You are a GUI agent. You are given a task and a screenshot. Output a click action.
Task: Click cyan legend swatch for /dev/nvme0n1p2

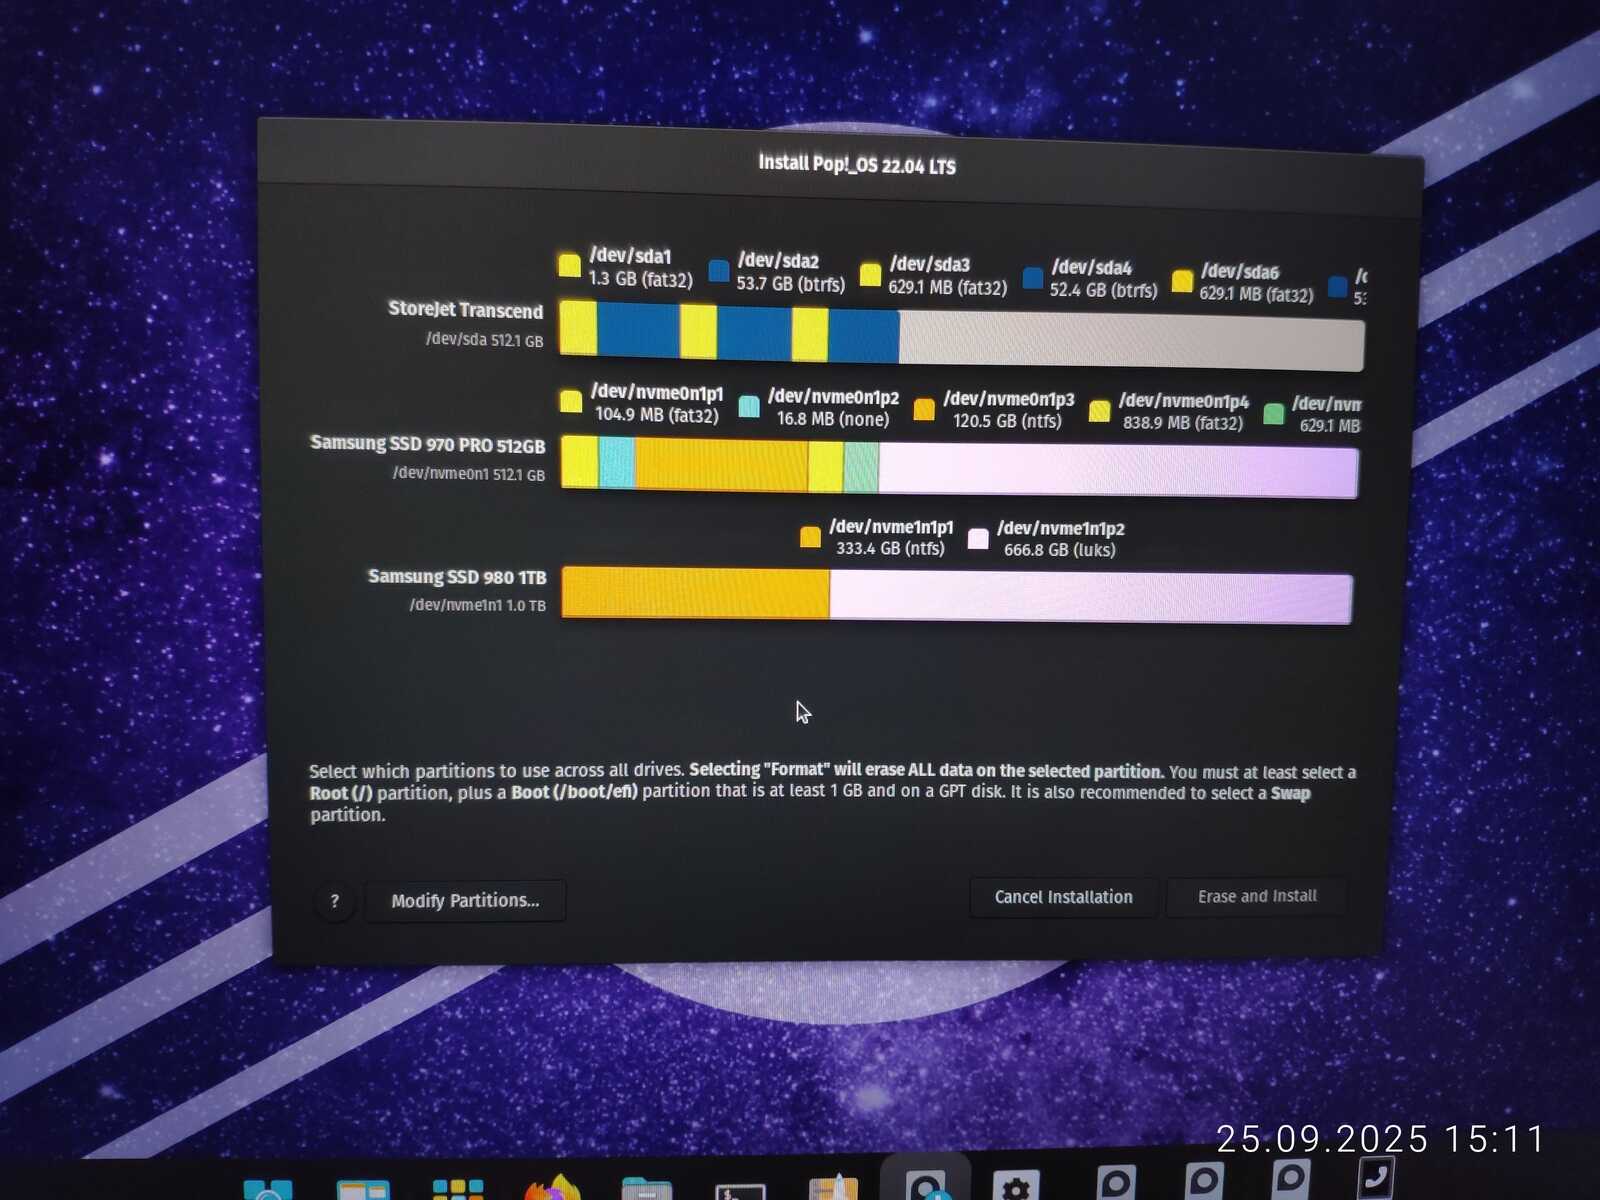(x=749, y=405)
